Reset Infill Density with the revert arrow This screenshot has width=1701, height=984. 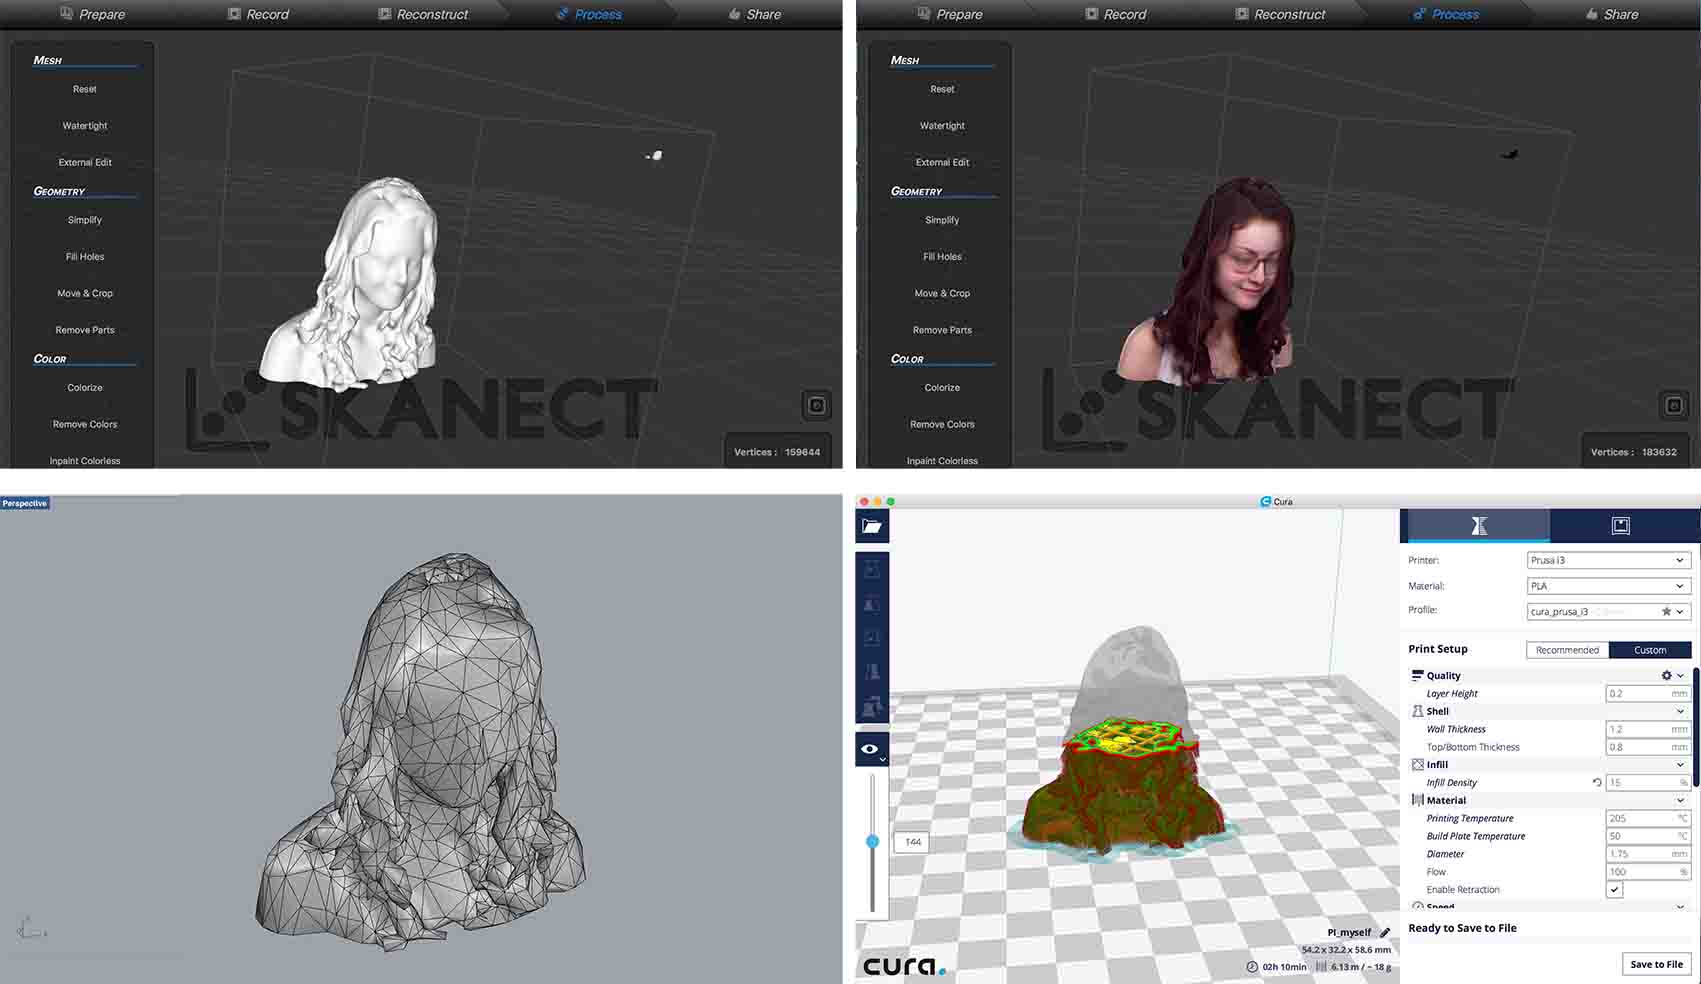click(x=1597, y=783)
